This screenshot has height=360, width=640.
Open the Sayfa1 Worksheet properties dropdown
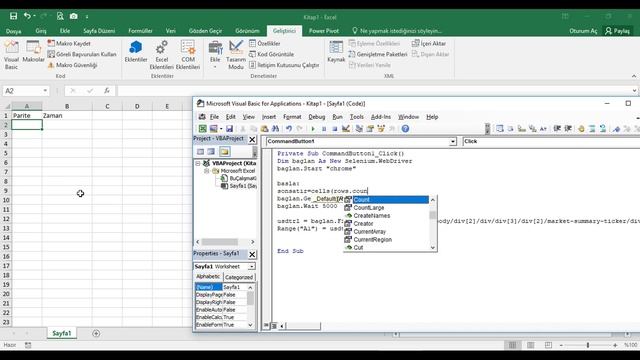pyautogui.click(x=251, y=267)
